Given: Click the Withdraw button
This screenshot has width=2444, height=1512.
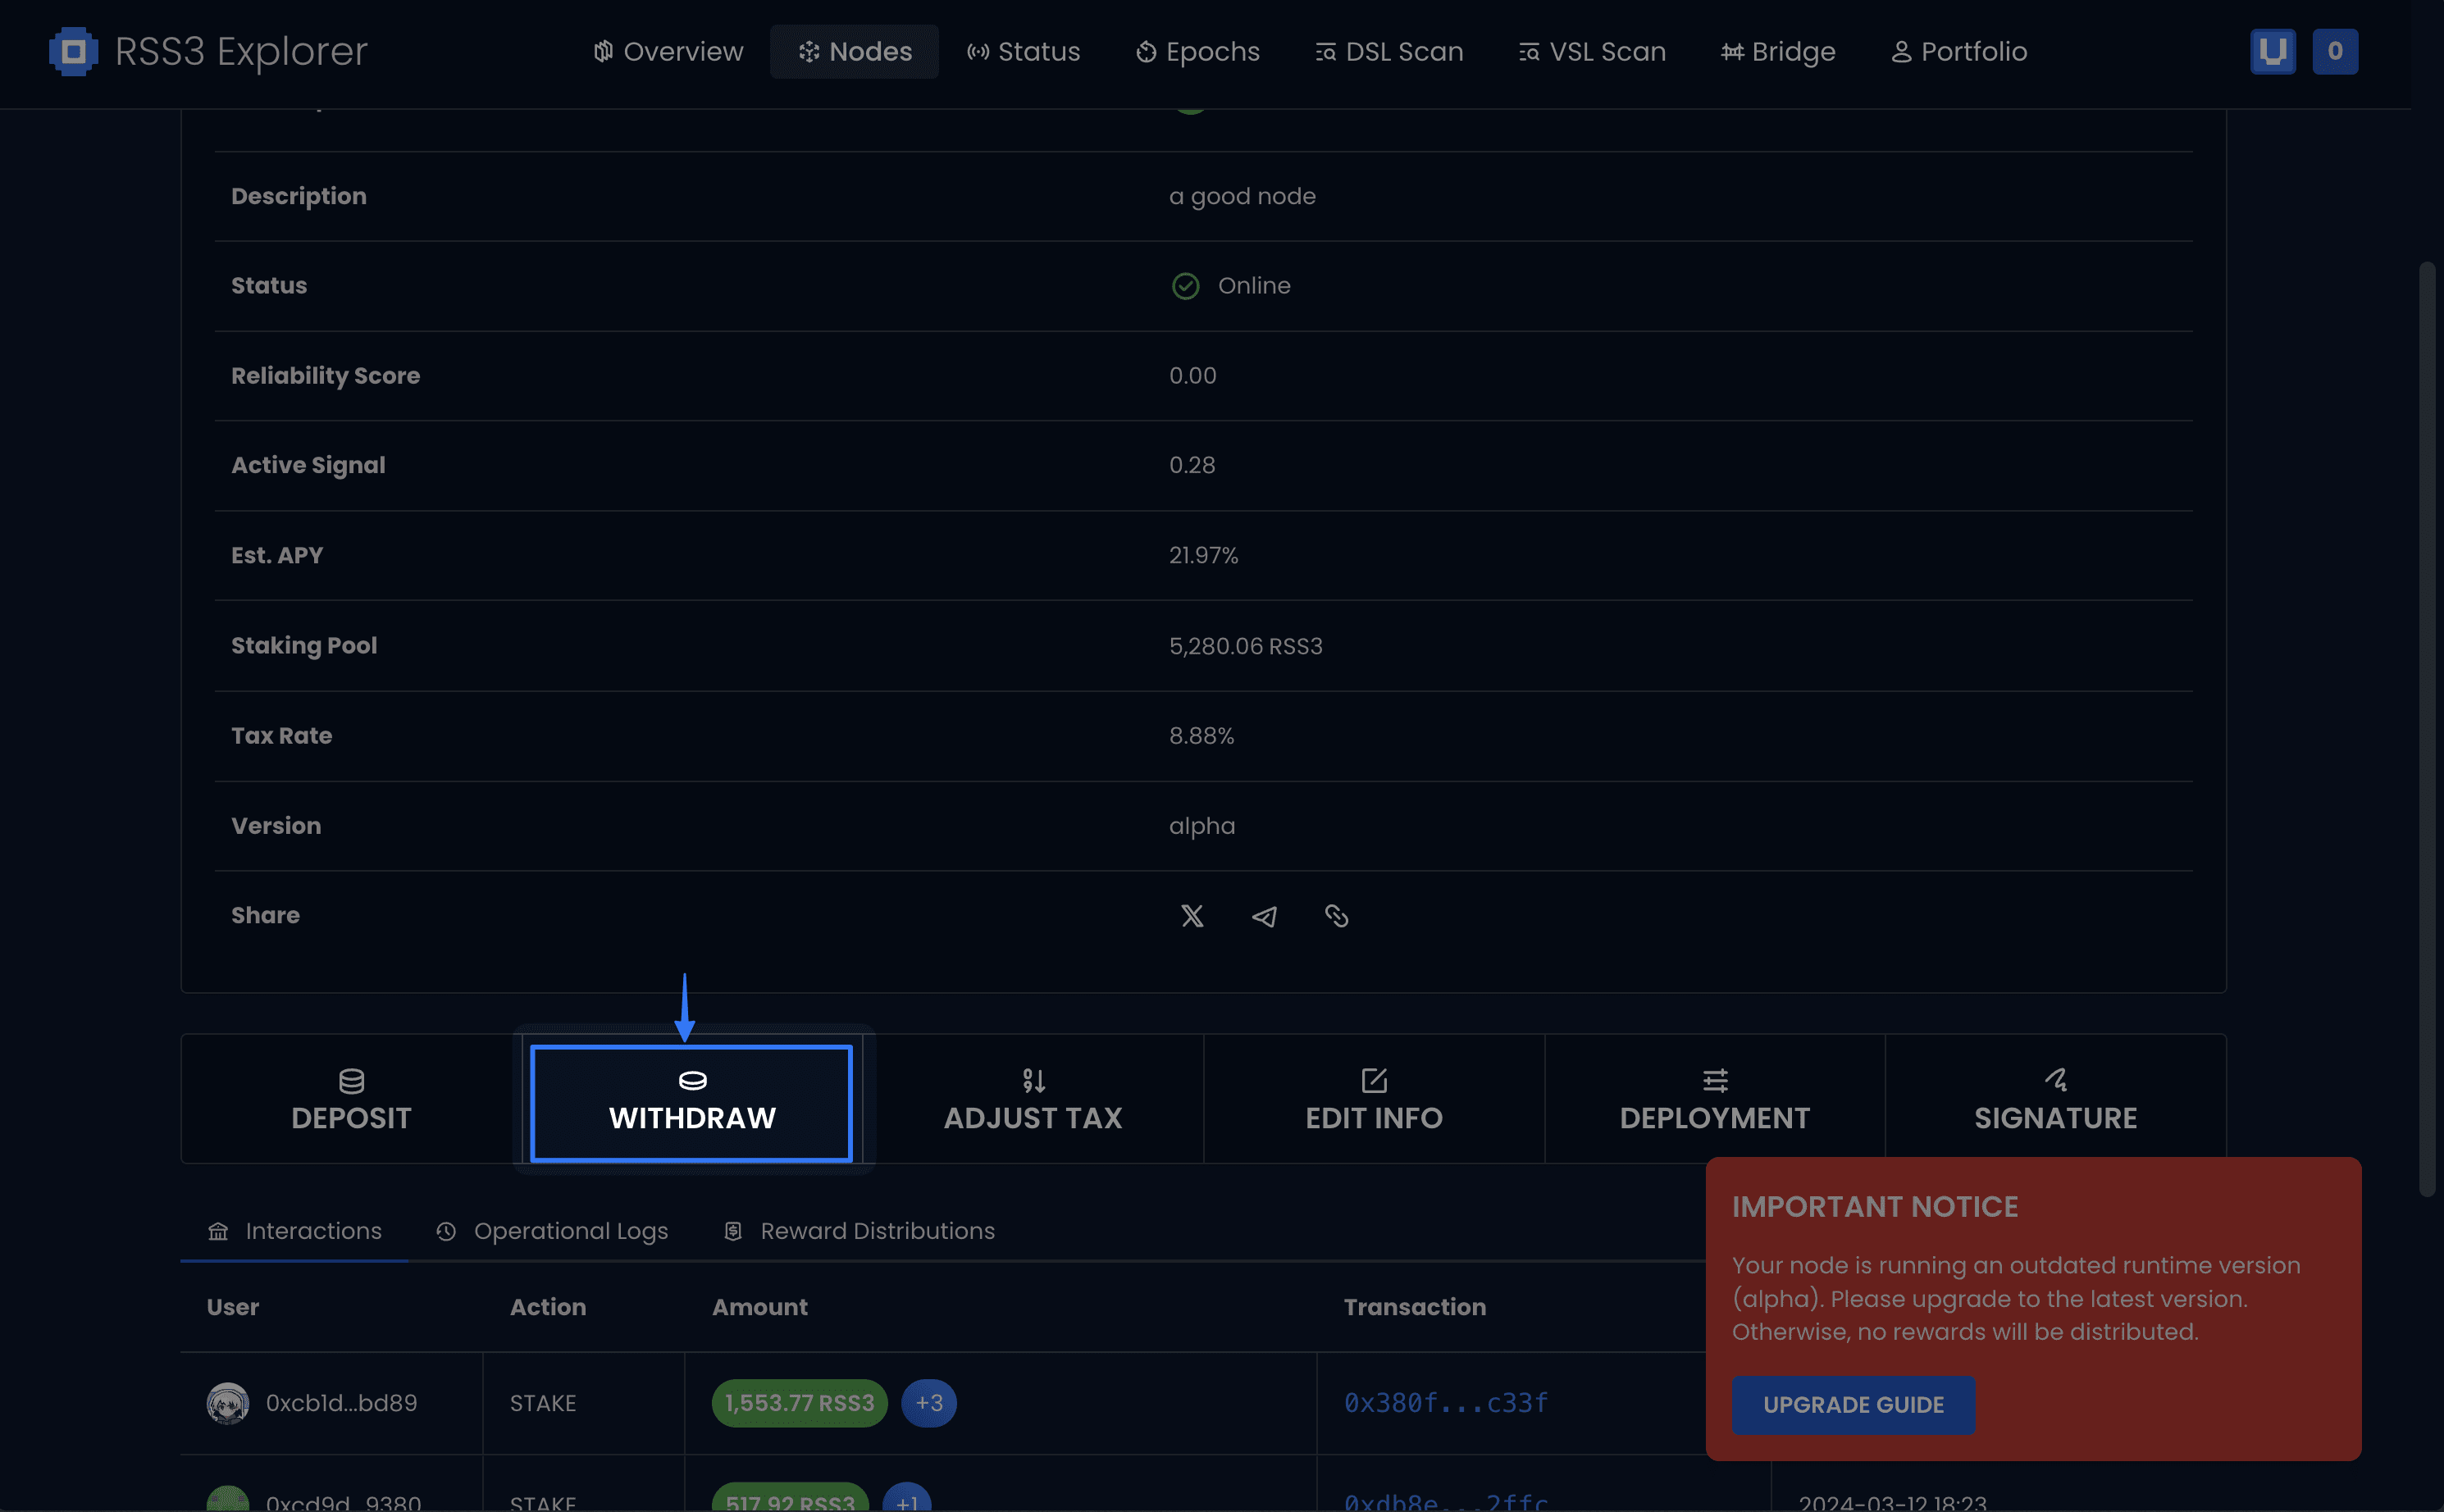Looking at the screenshot, I should [x=691, y=1103].
